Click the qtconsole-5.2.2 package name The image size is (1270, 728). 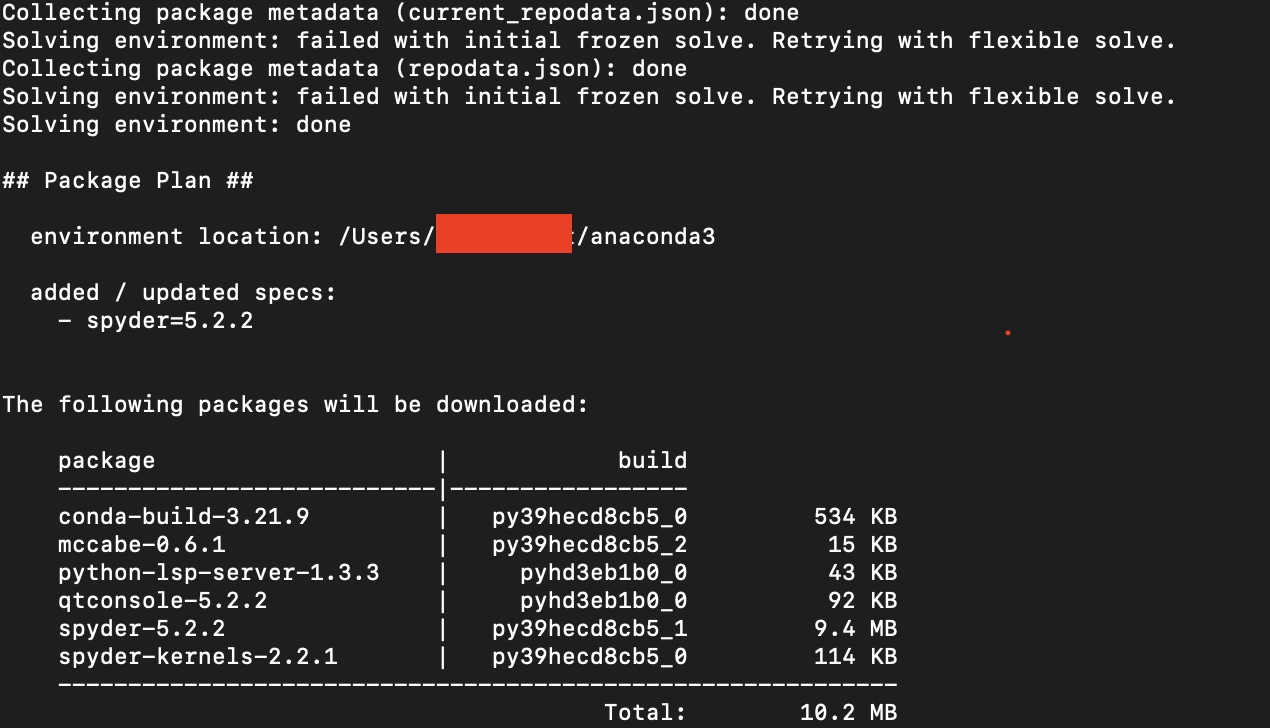163,601
